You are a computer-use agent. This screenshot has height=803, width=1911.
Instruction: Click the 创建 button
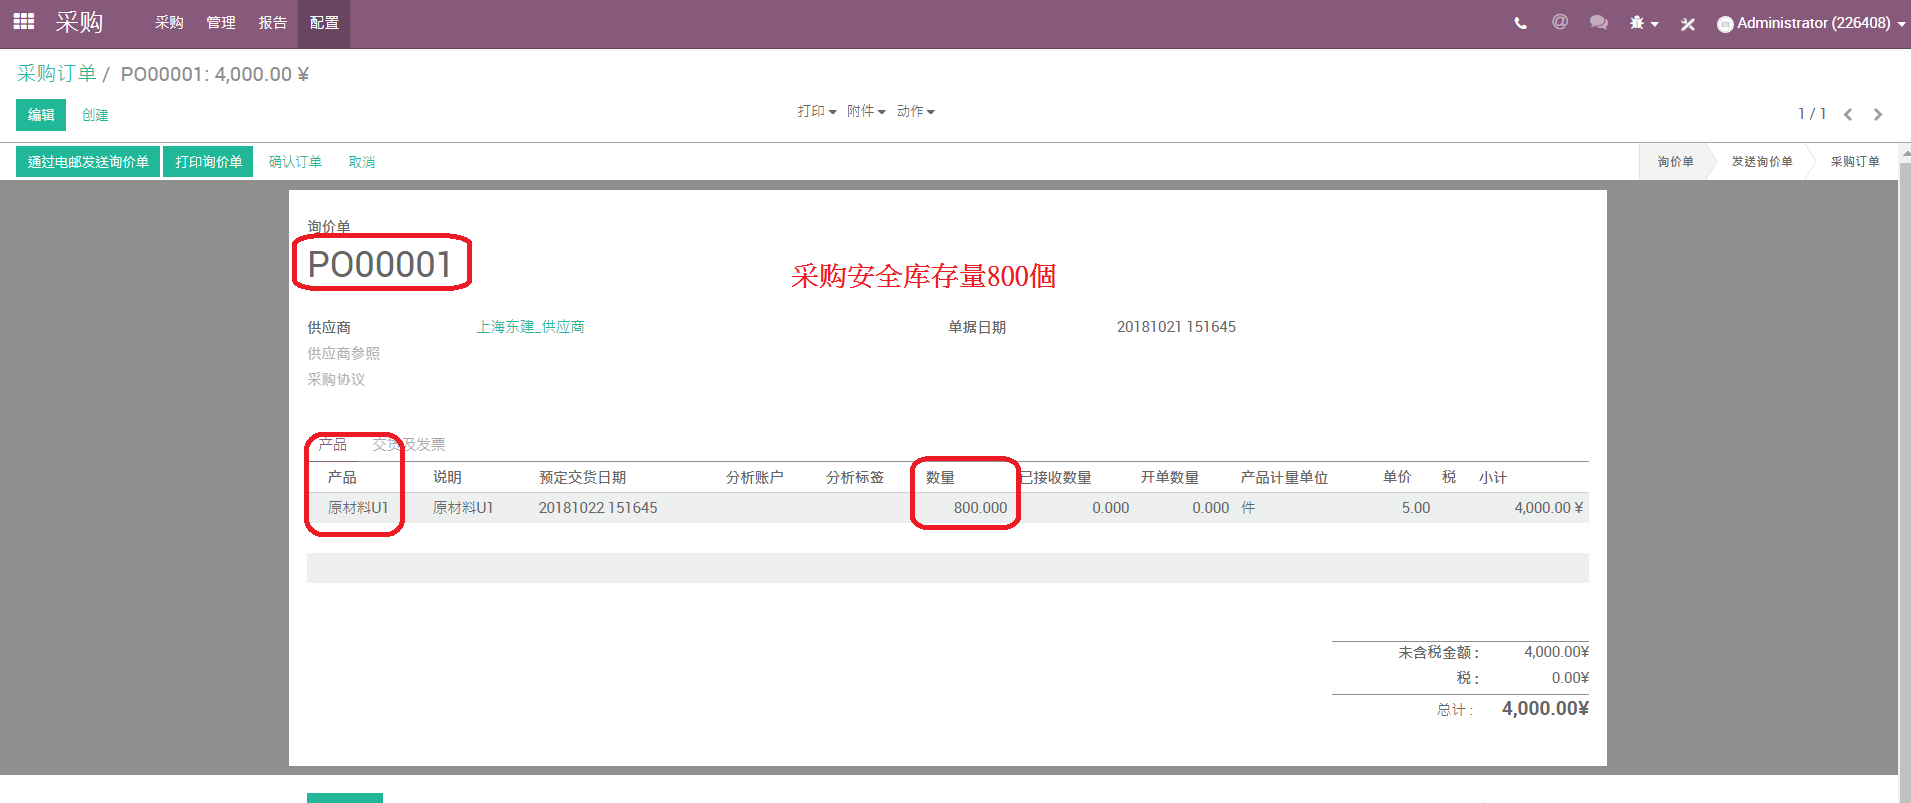[x=95, y=115]
